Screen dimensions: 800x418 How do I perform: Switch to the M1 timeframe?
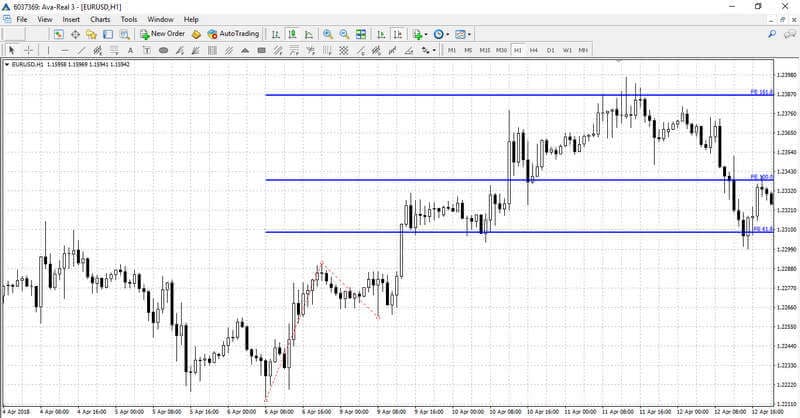452,50
